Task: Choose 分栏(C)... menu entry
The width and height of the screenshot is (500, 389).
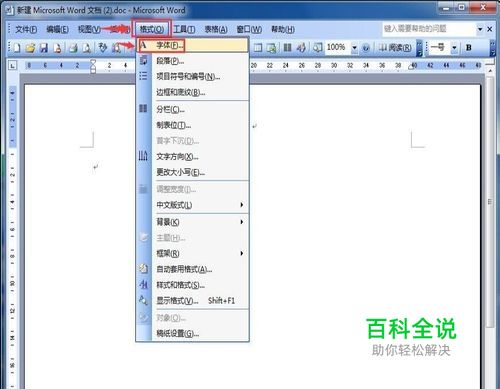Action: coord(192,109)
